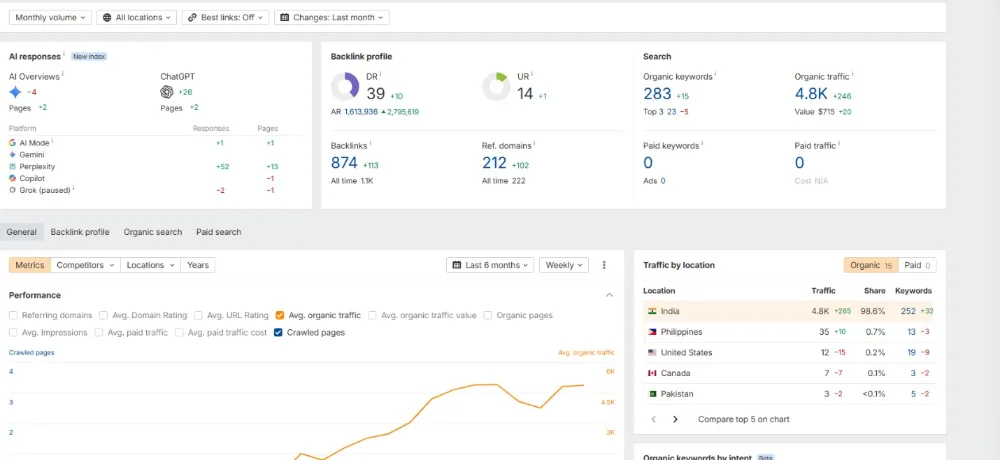Open the 4.8K organic traffic value
This screenshot has width=1000, height=460.
pos(811,94)
